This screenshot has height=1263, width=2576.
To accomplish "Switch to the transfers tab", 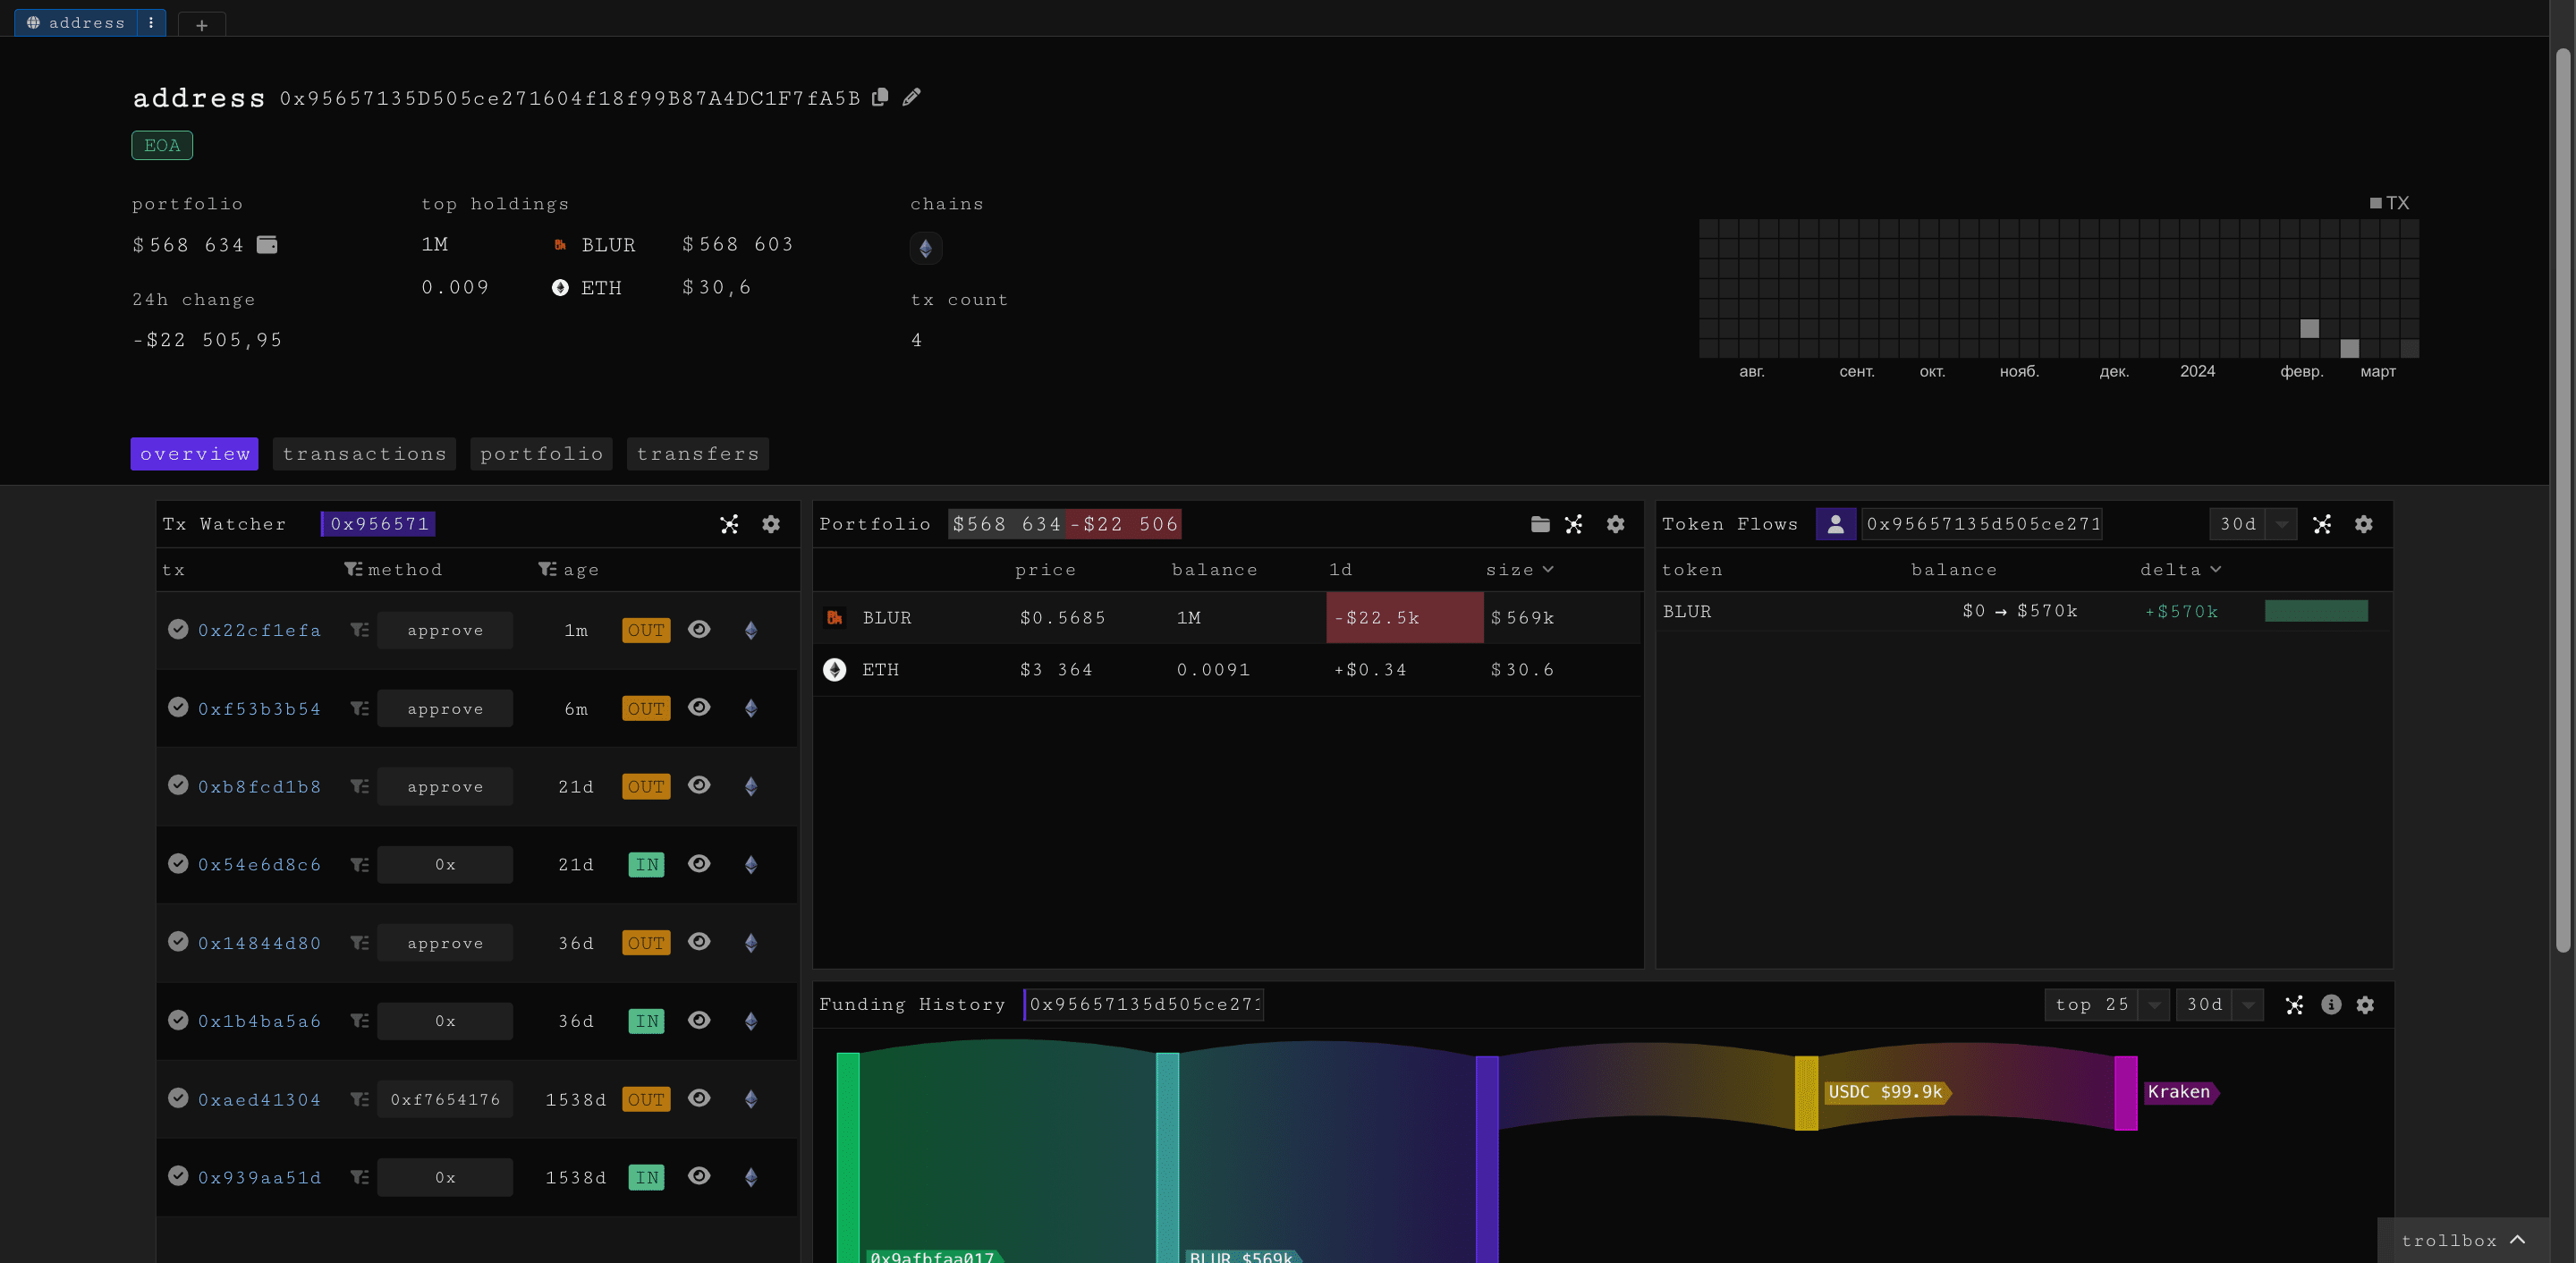I will pos(697,454).
